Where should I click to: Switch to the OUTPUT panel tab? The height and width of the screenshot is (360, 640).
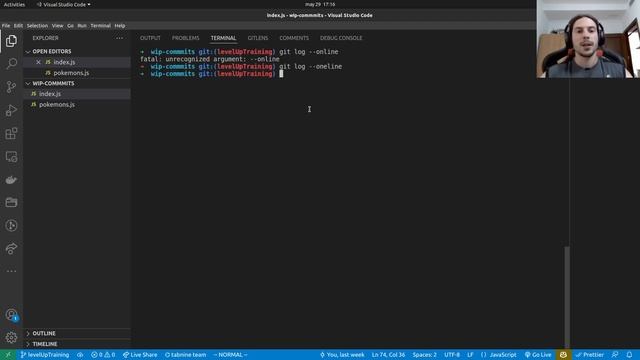150,38
